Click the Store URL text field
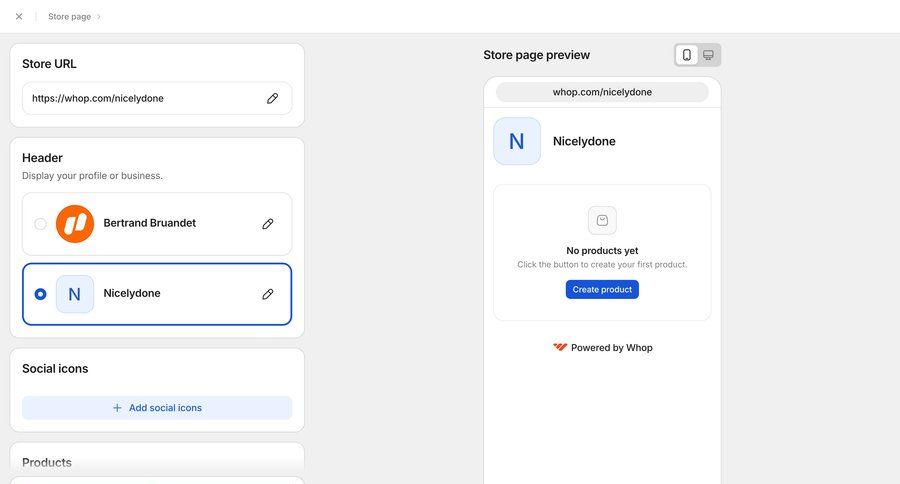Viewport: 900px width, 484px height. point(140,99)
